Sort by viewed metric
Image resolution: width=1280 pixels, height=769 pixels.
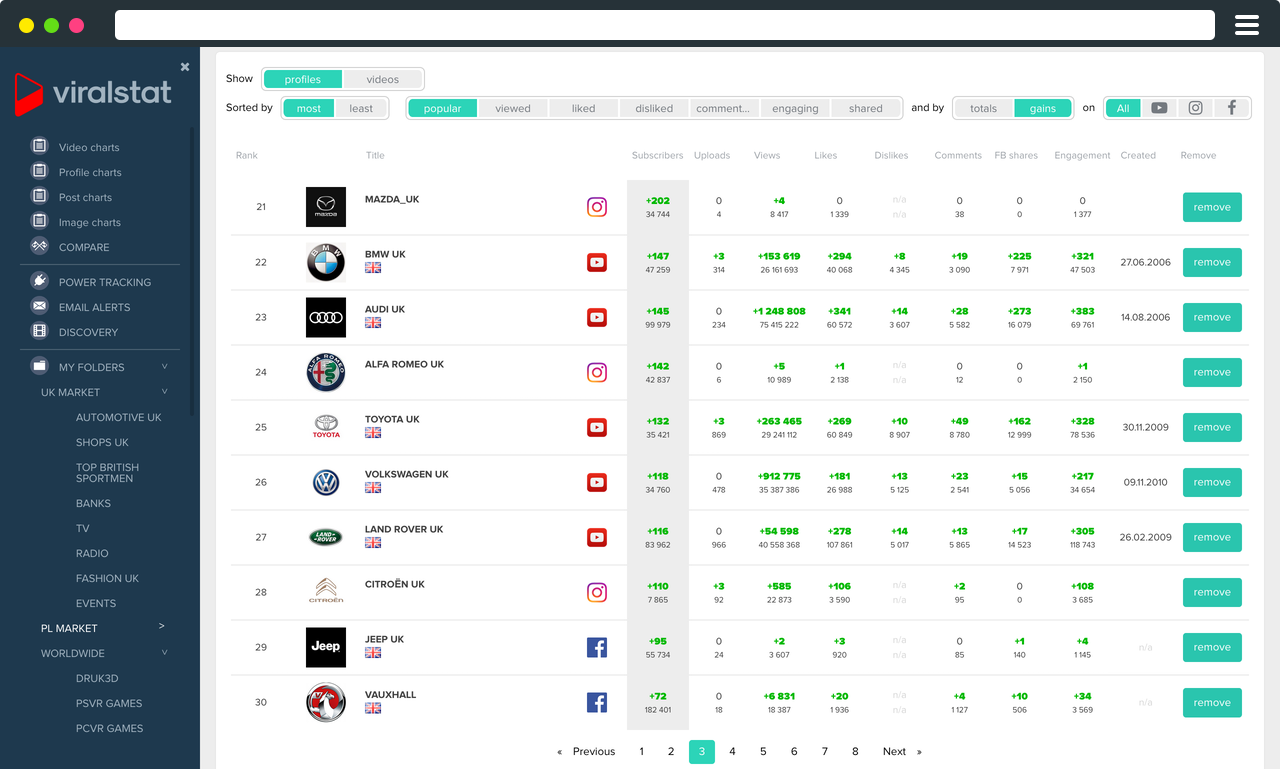coord(513,108)
